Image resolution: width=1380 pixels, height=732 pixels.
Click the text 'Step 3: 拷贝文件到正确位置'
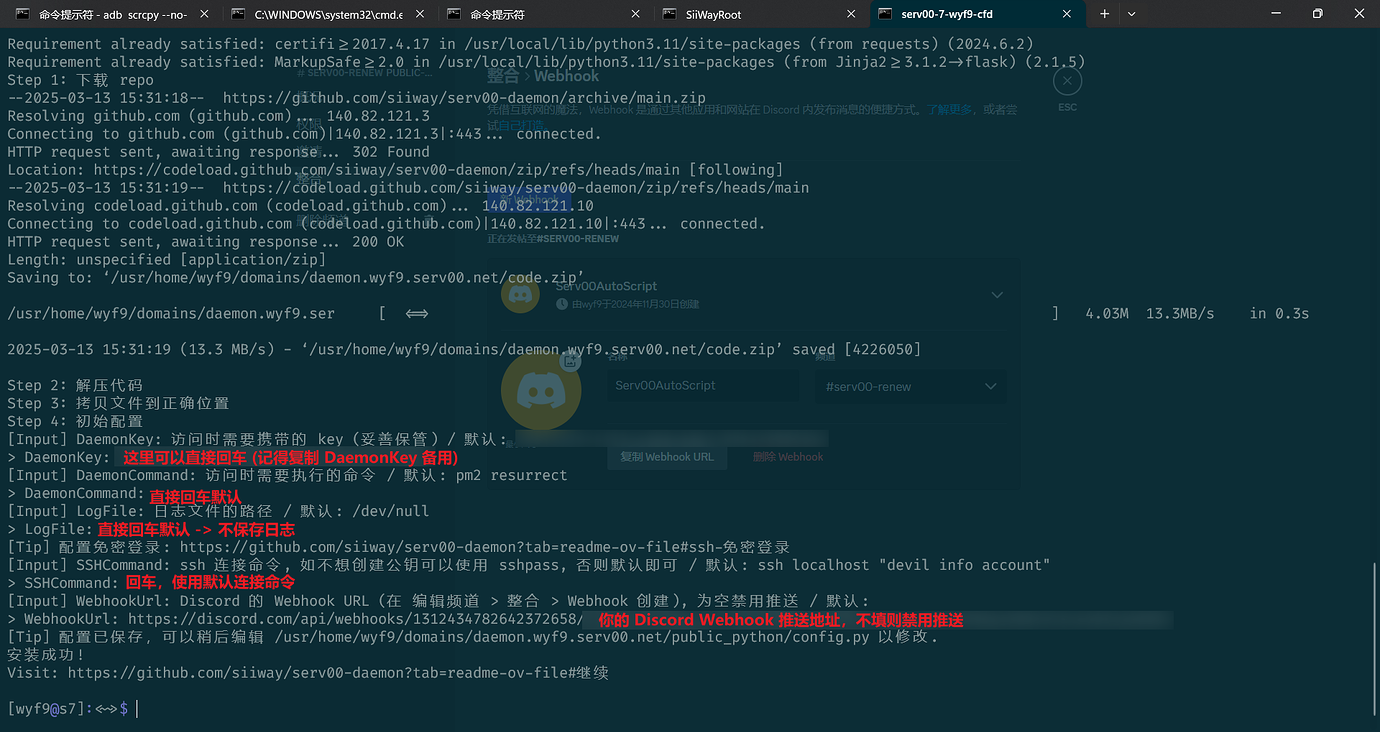click(x=118, y=403)
